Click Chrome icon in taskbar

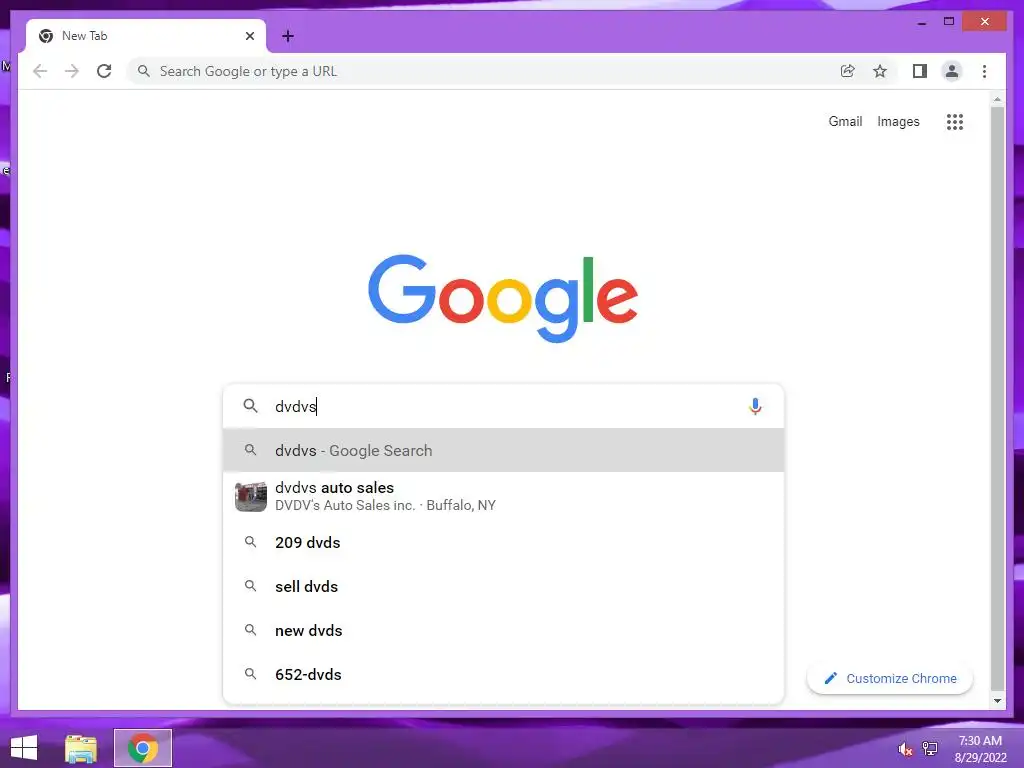point(142,748)
